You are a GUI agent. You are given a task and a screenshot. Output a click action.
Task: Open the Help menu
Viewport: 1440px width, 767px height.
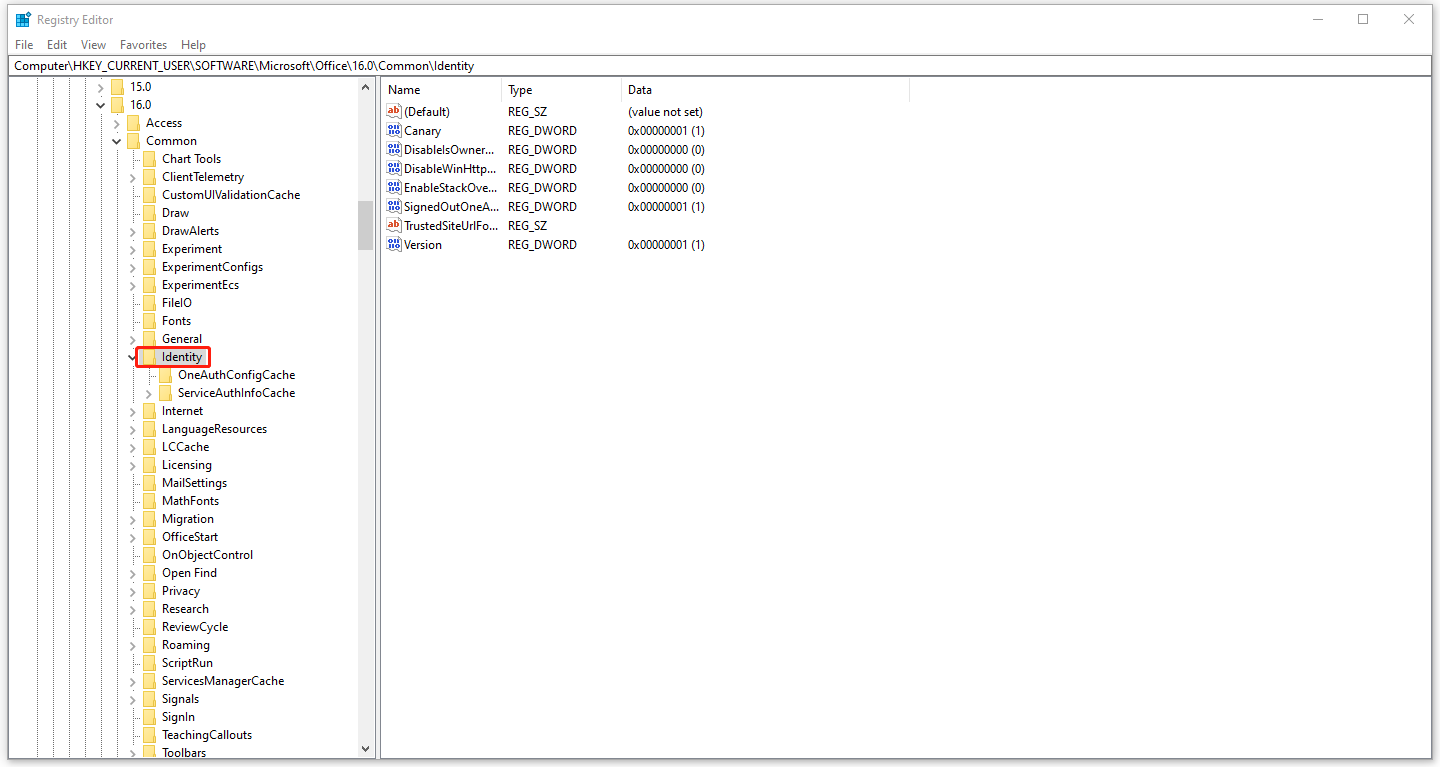coord(193,45)
